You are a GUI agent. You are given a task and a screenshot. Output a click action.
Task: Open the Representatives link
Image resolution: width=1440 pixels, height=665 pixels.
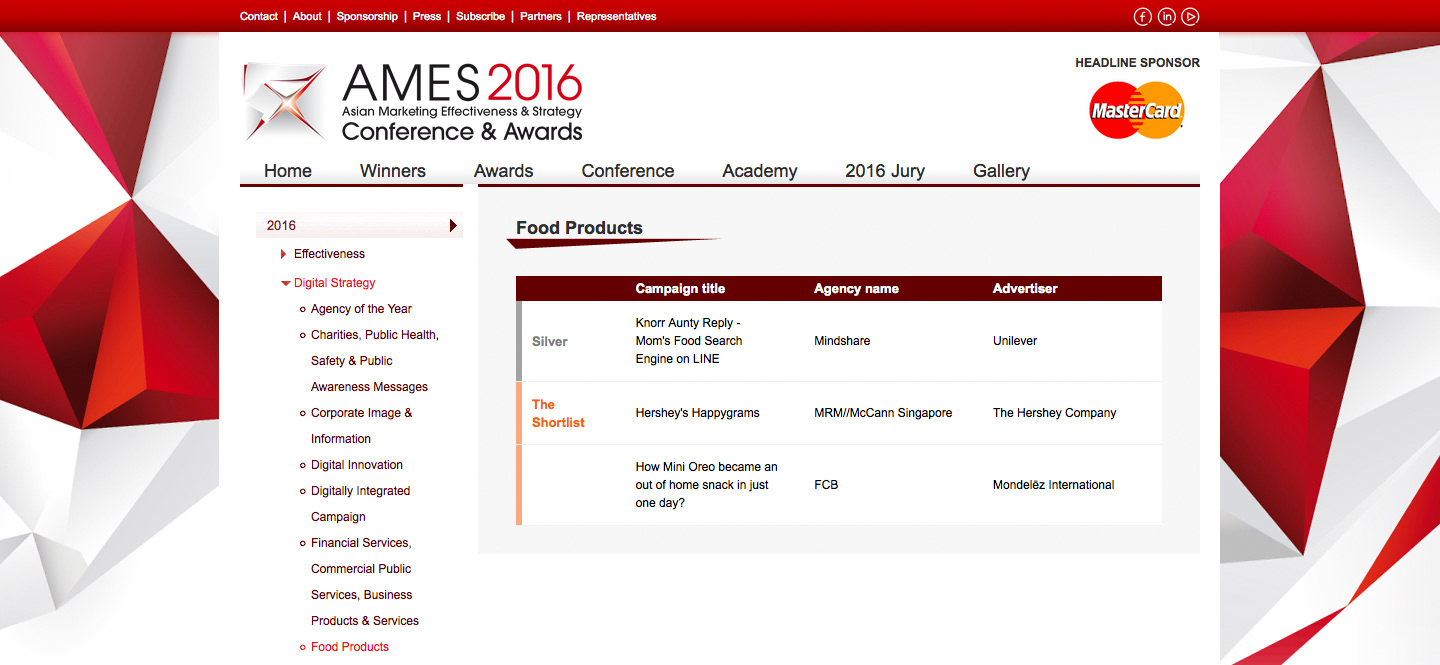[x=617, y=16]
